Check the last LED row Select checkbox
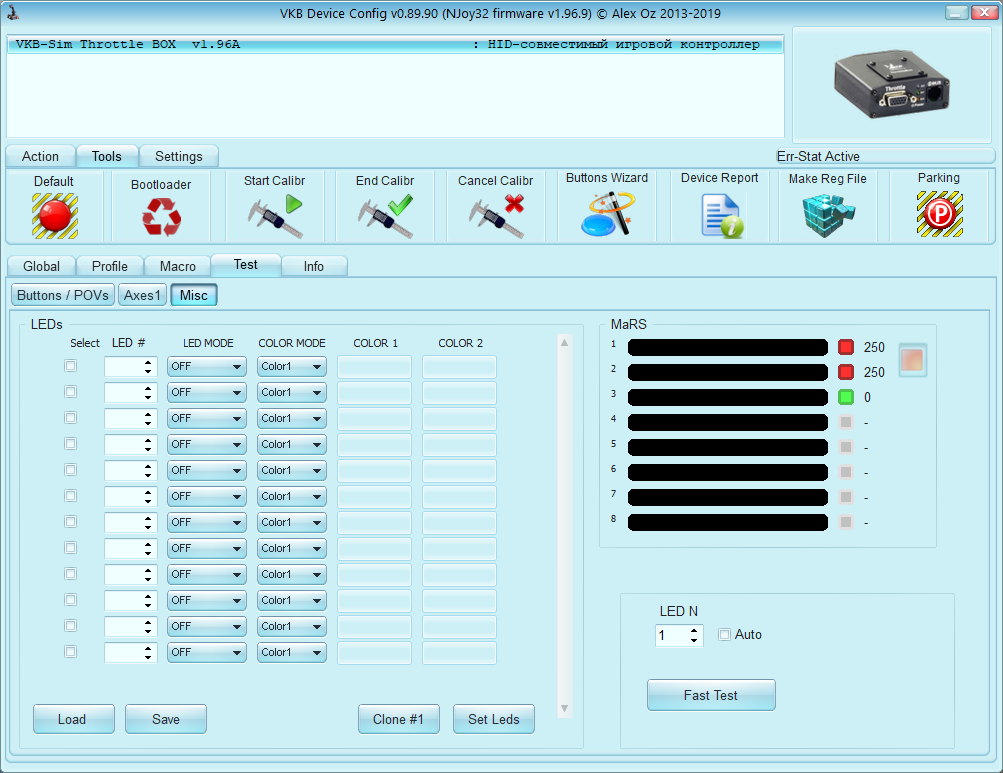1003x773 pixels. [71, 652]
